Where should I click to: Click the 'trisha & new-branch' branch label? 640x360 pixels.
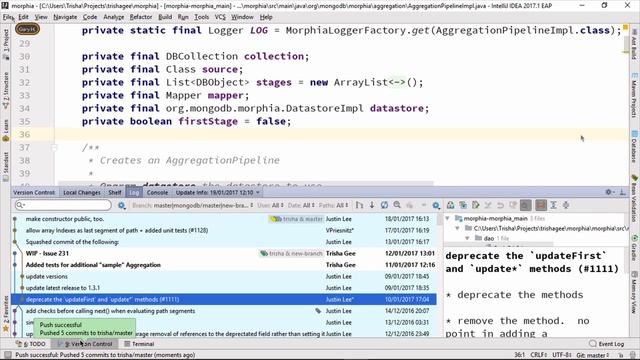click(x=291, y=253)
